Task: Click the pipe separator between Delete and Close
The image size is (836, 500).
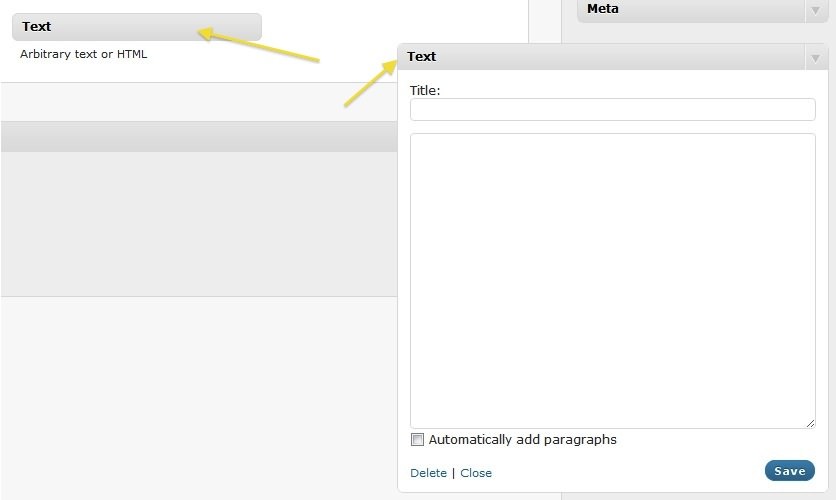Action: pyautogui.click(x=453, y=473)
